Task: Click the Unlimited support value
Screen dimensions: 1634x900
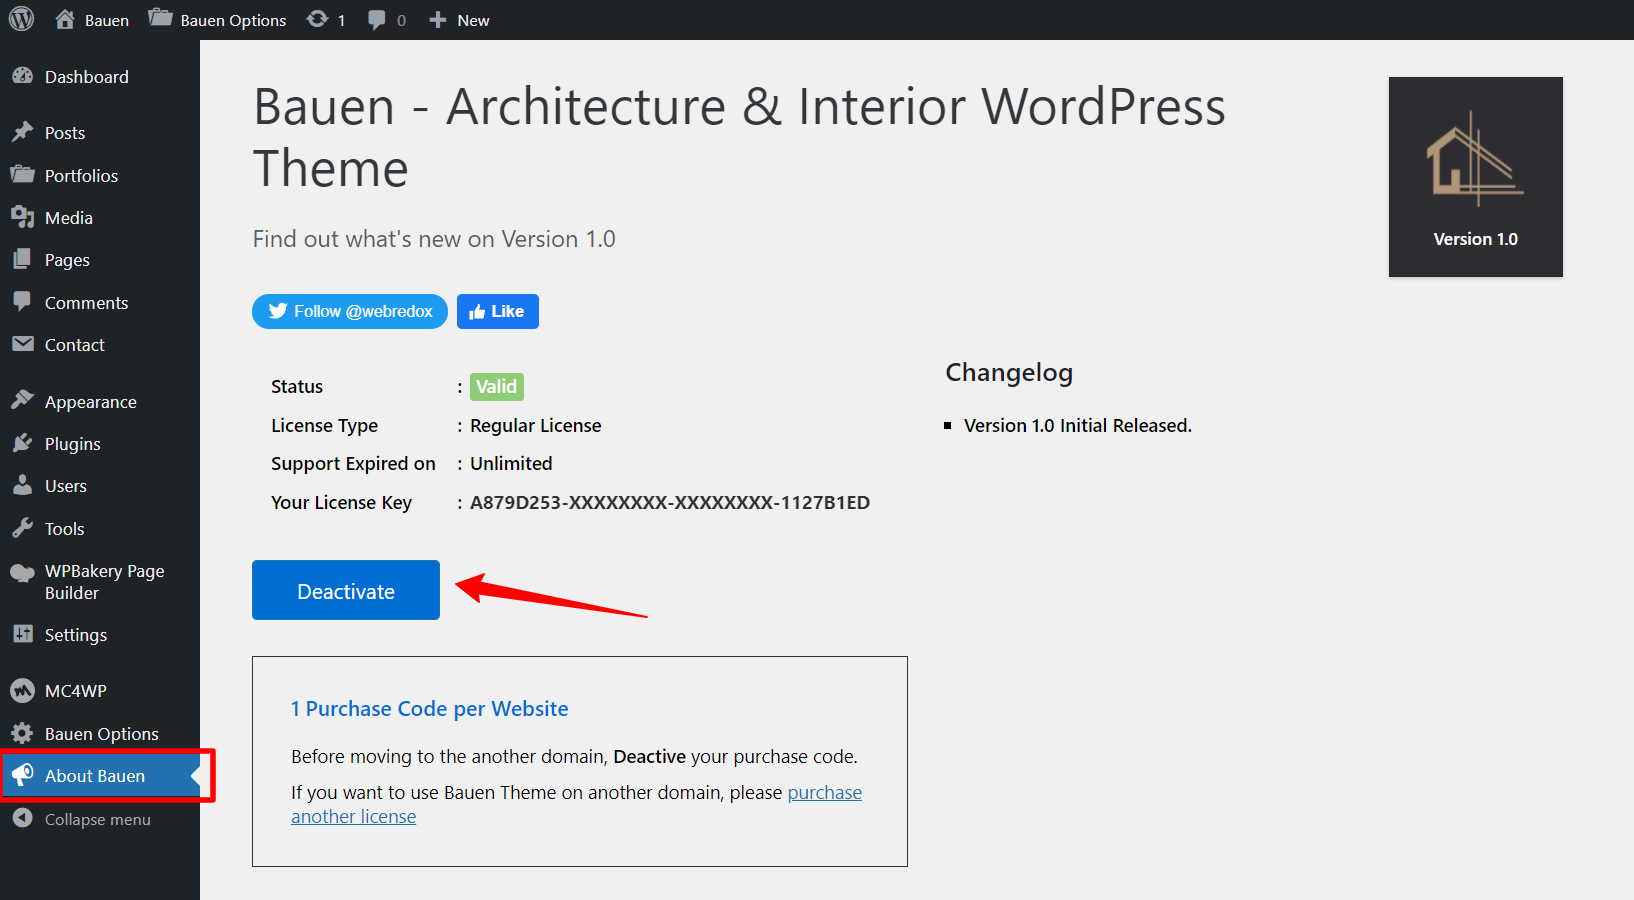Action: click(x=511, y=464)
